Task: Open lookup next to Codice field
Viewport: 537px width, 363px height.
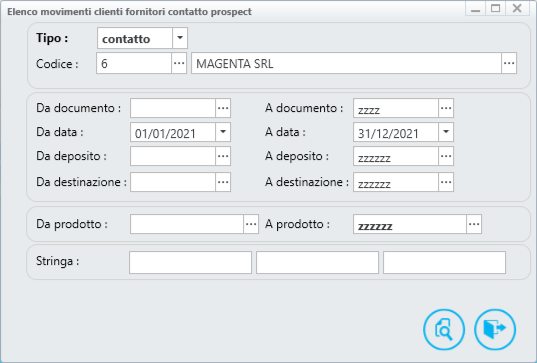Action: [x=179, y=63]
